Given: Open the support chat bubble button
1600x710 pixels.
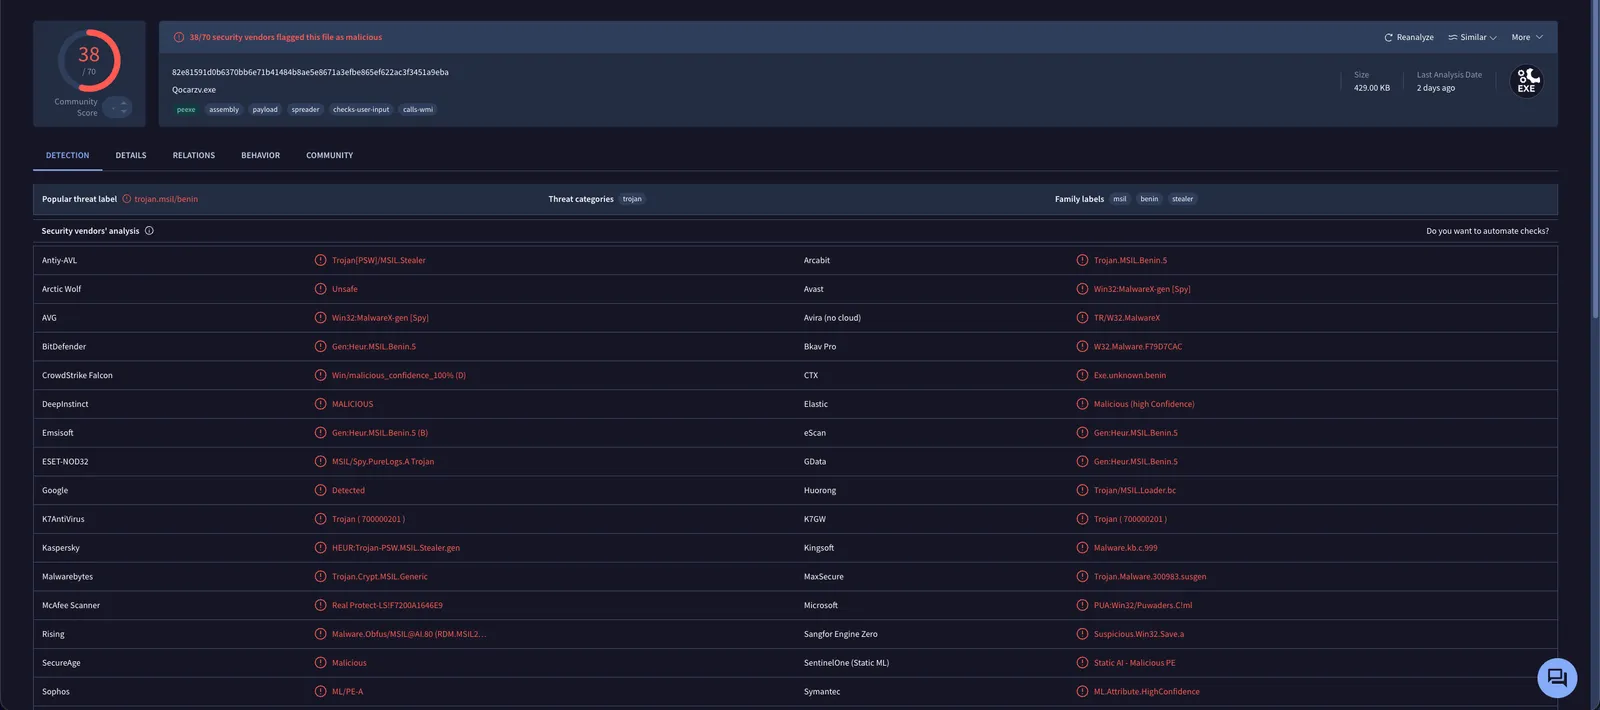Looking at the screenshot, I should coord(1557,678).
